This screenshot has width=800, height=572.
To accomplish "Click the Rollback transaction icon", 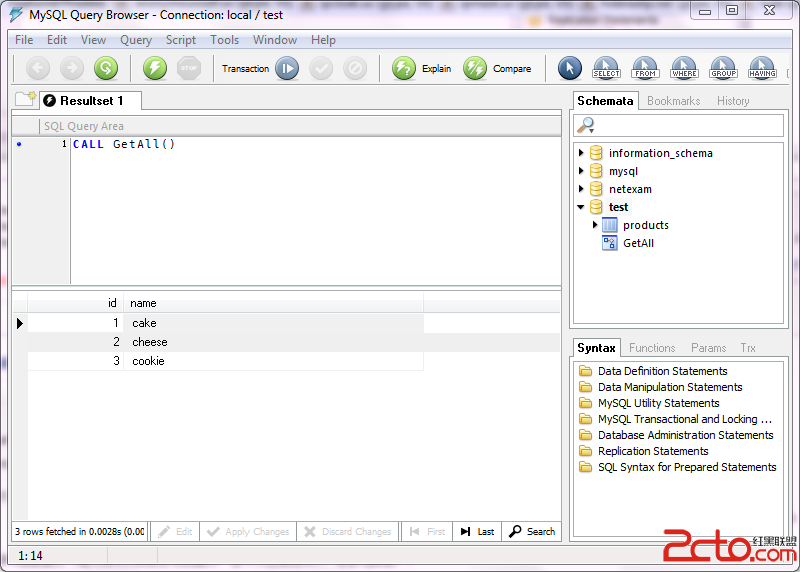I will (355, 68).
